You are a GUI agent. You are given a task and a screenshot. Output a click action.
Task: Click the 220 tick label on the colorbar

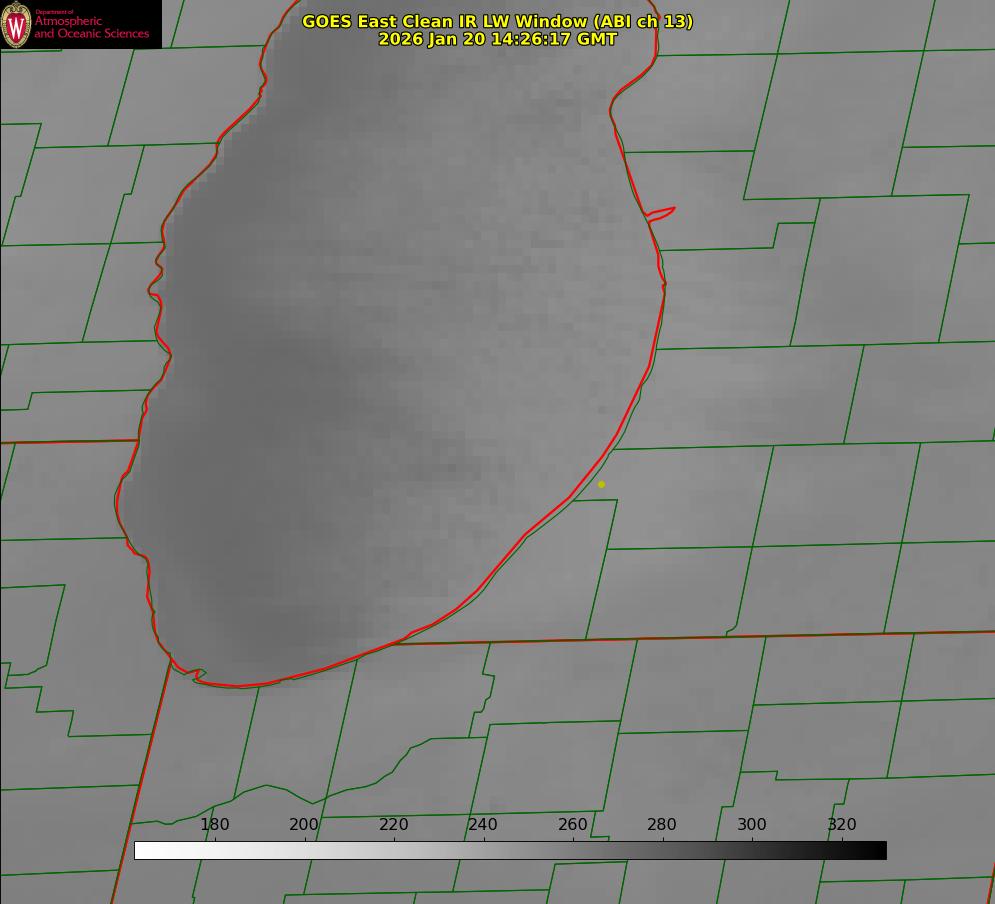[393, 825]
